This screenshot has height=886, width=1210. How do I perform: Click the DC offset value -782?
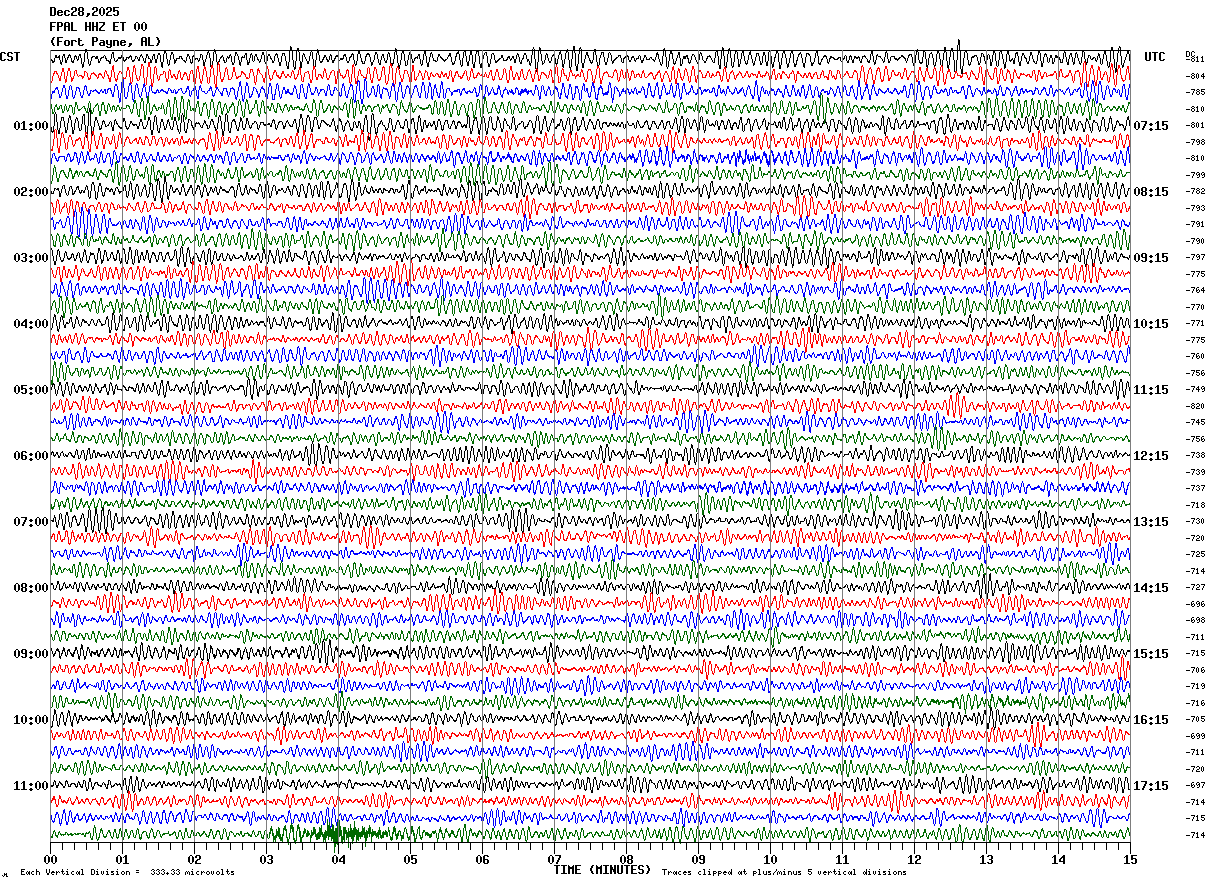tap(1196, 191)
